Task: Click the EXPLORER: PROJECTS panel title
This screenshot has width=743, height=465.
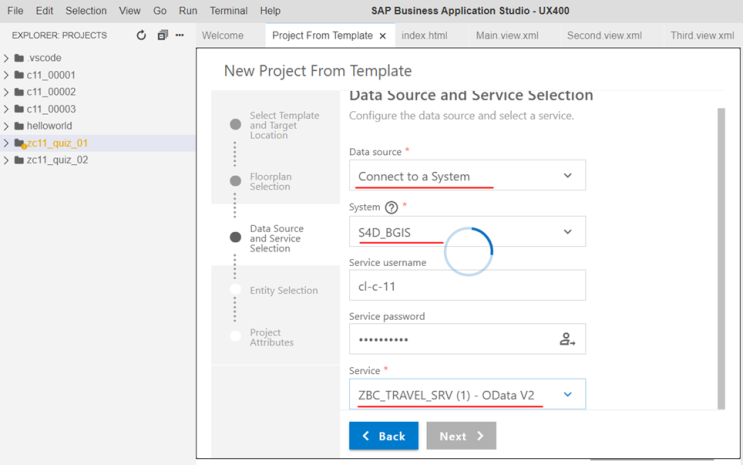Action: click(59, 36)
